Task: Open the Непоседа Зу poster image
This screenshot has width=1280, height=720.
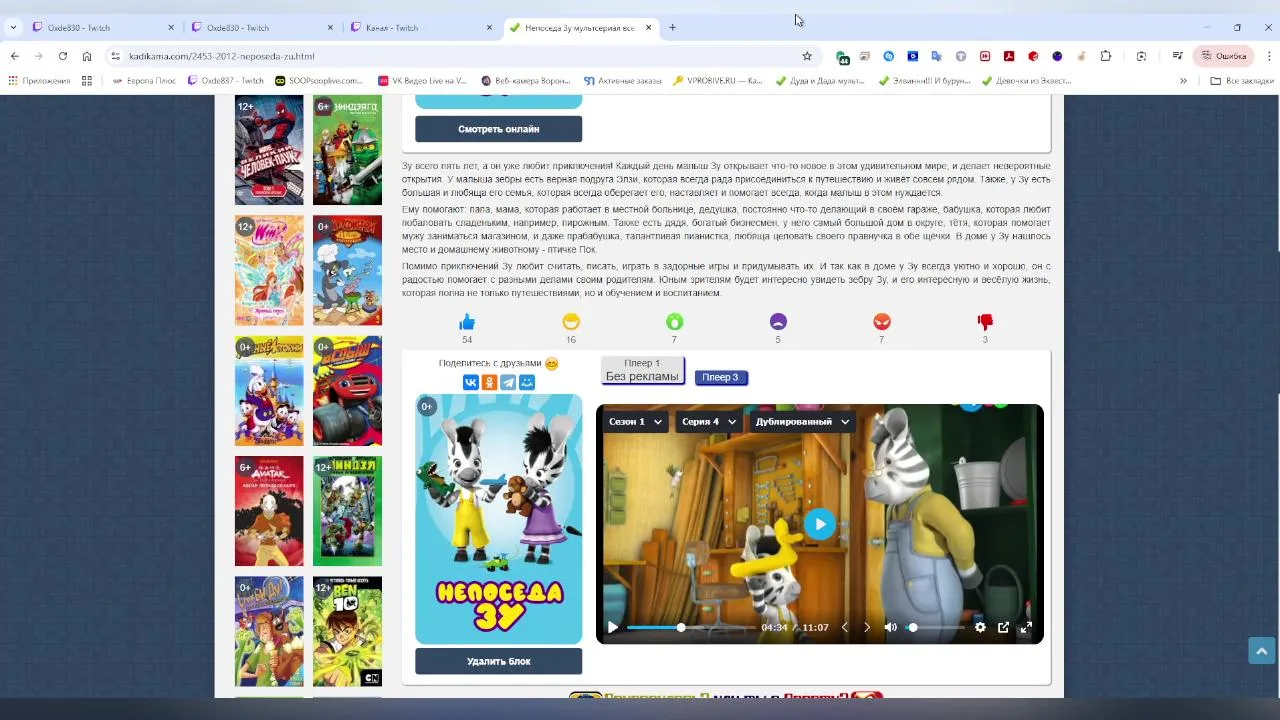Action: click(x=498, y=519)
